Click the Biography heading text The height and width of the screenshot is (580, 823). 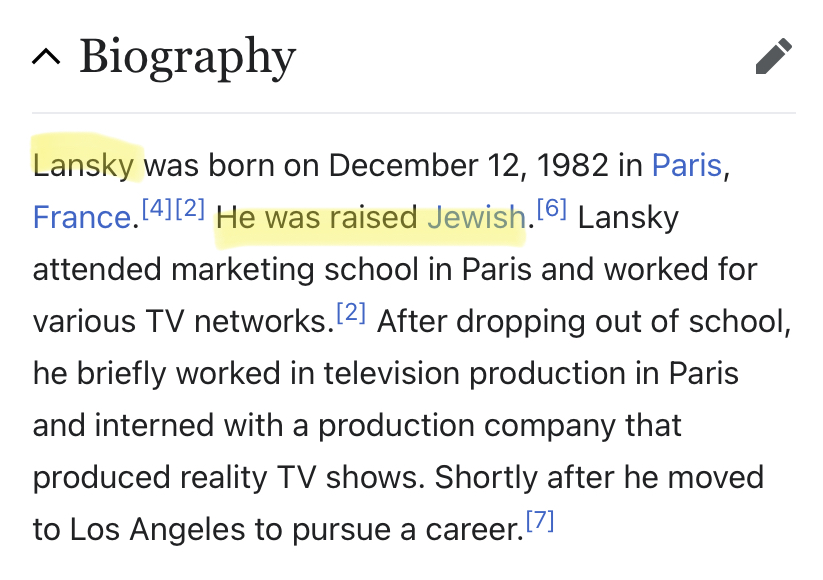(187, 57)
